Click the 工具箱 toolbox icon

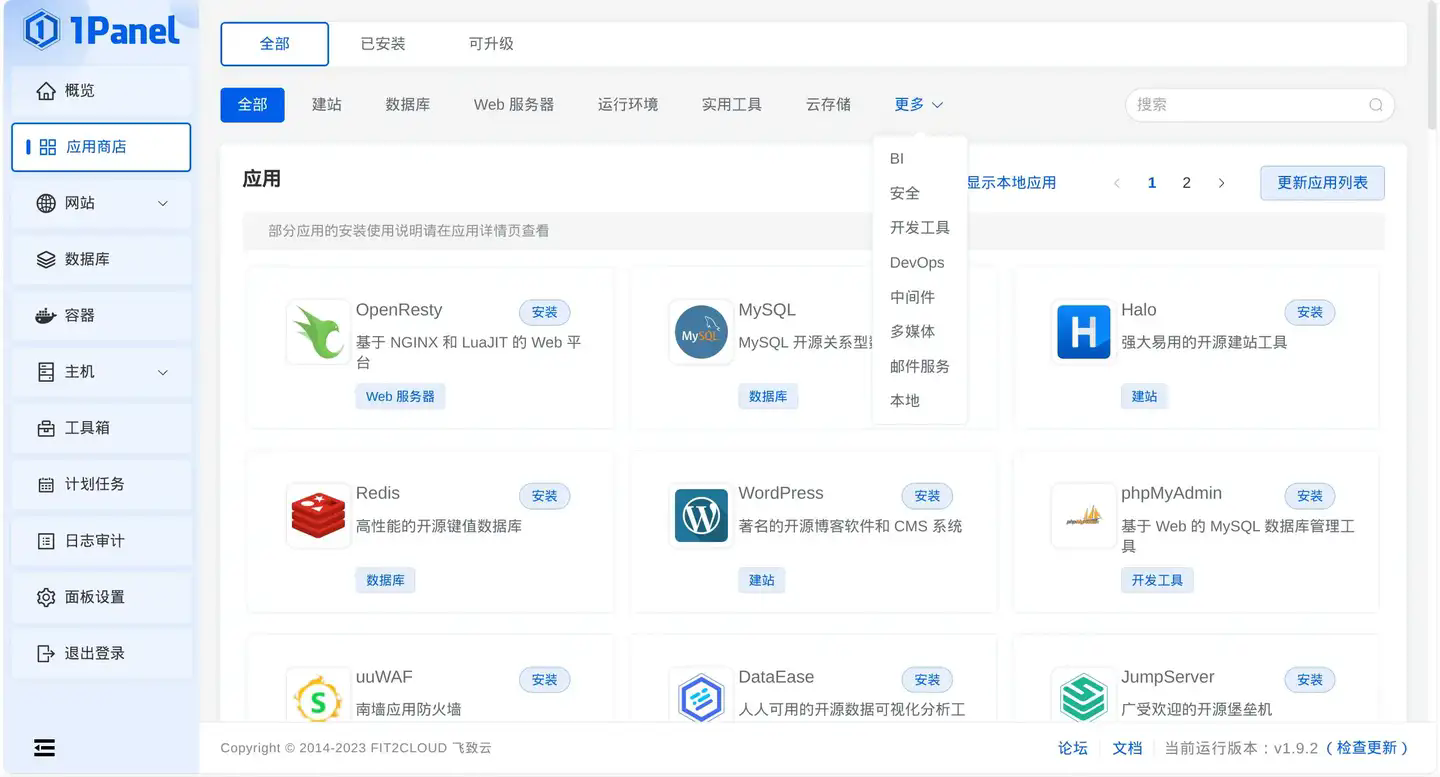(46, 428)
